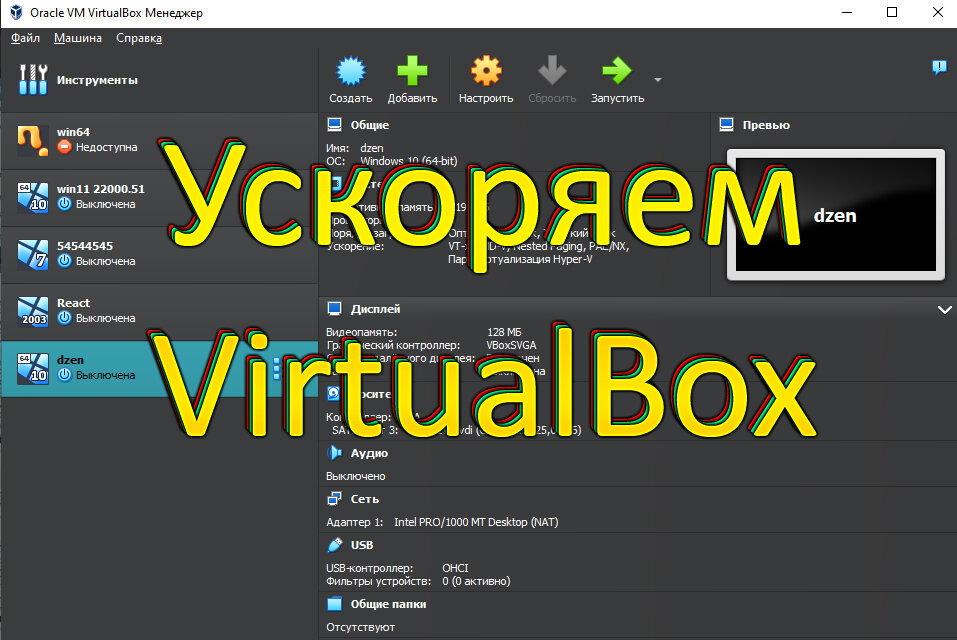Click the Добавить green plus icon
The image size is (957, 640).
click(413, 71)
